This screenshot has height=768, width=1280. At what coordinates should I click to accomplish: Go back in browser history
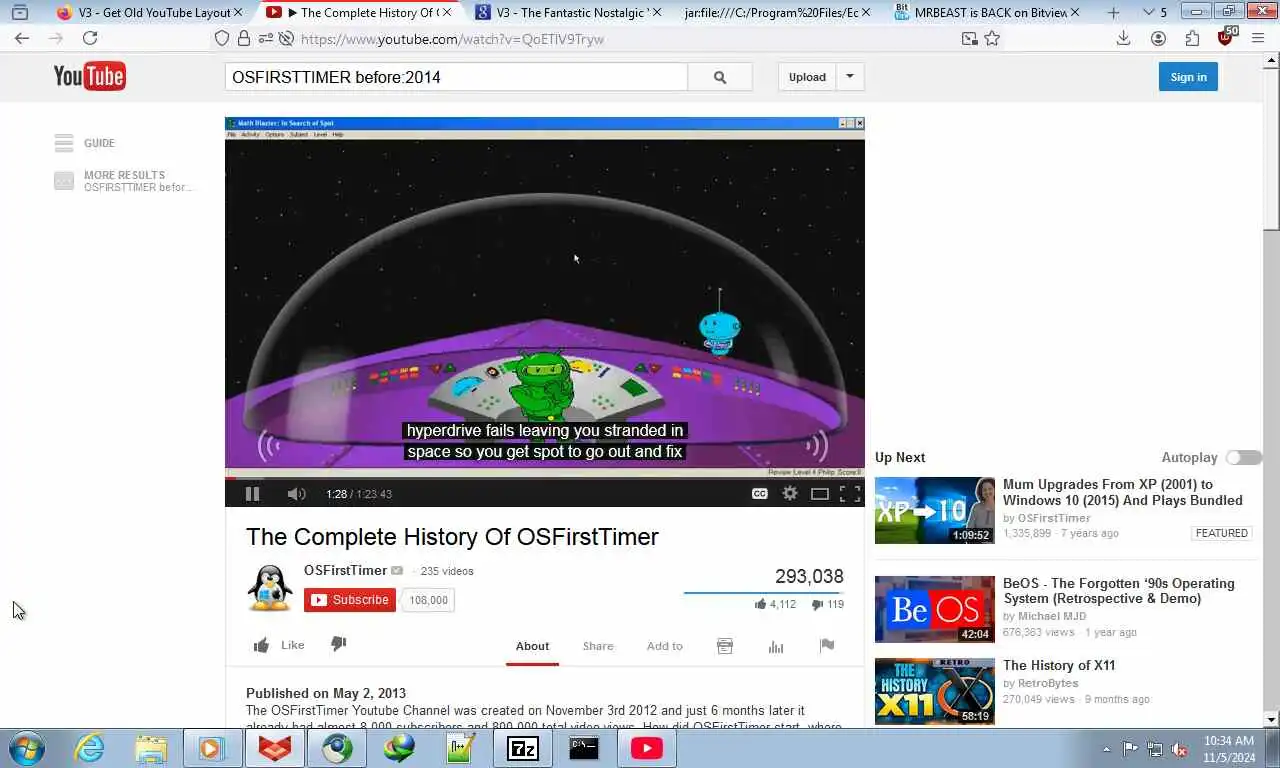pyautogui.click(x=22, y=38)
